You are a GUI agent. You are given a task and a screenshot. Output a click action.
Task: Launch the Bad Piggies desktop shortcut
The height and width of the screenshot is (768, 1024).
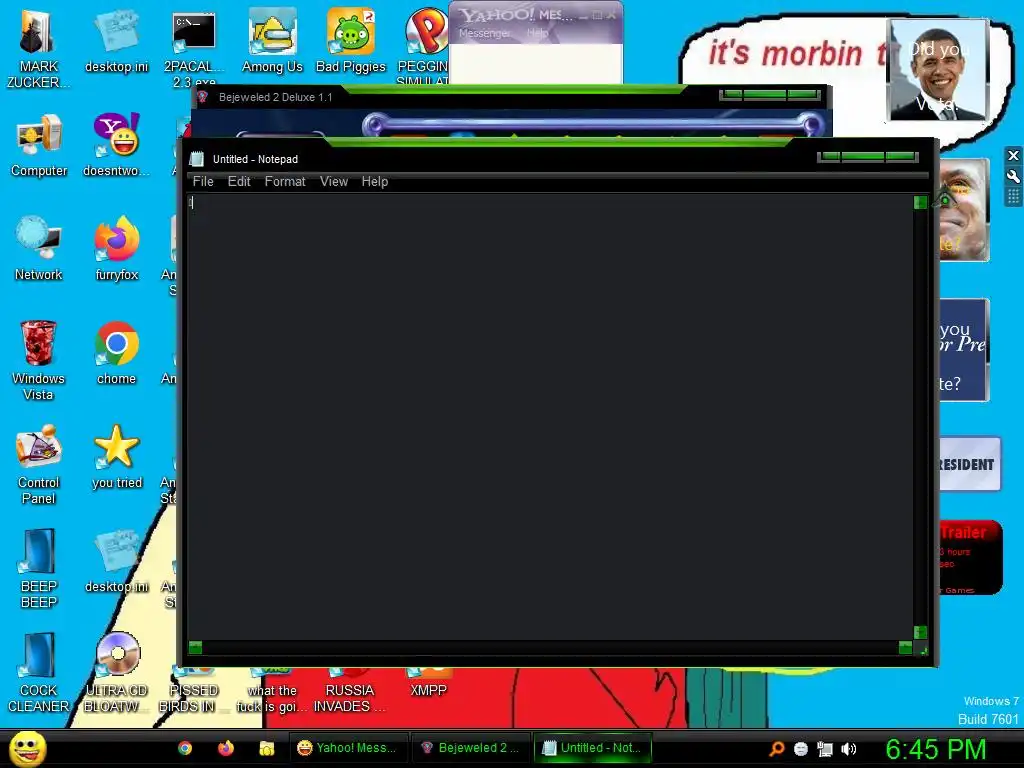351,42
